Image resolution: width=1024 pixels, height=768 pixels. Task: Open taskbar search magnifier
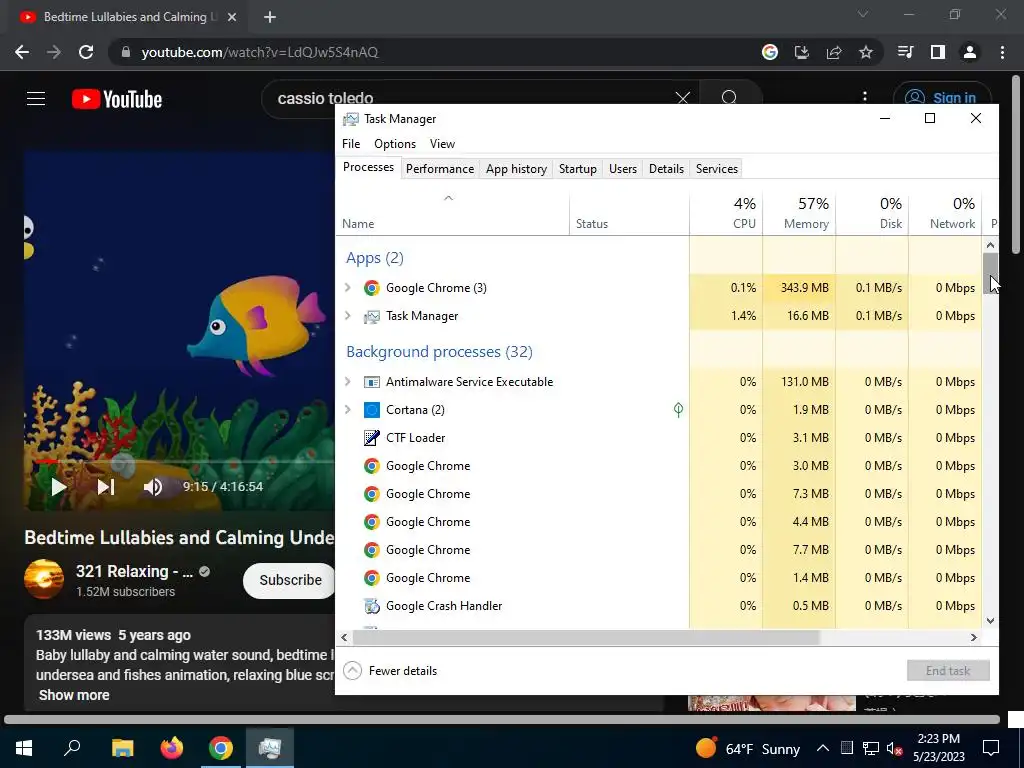coord(72,748)
